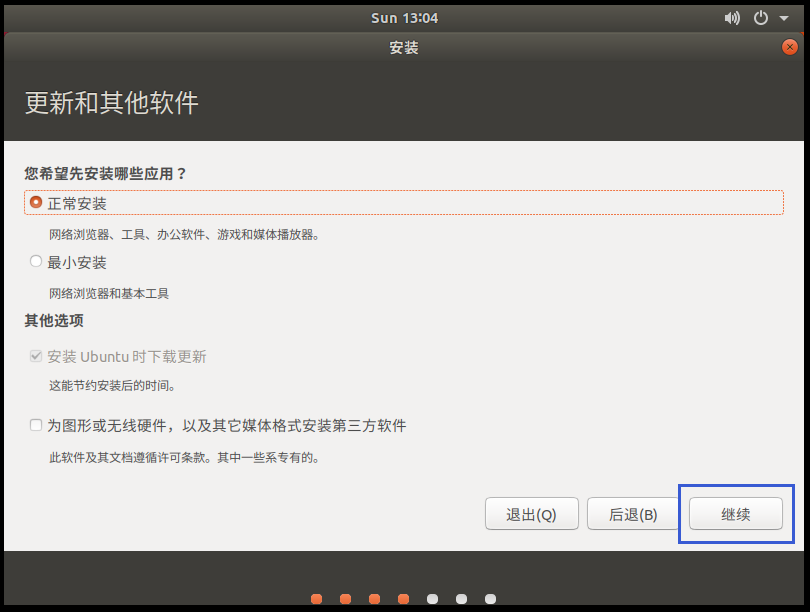The image size is (810, 612).
Task: Click the 继续 button to proceed
Action: point(736,513)
